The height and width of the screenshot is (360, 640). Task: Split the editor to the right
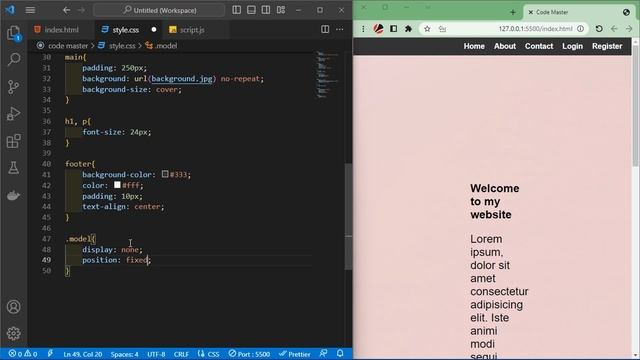(325, 29)
